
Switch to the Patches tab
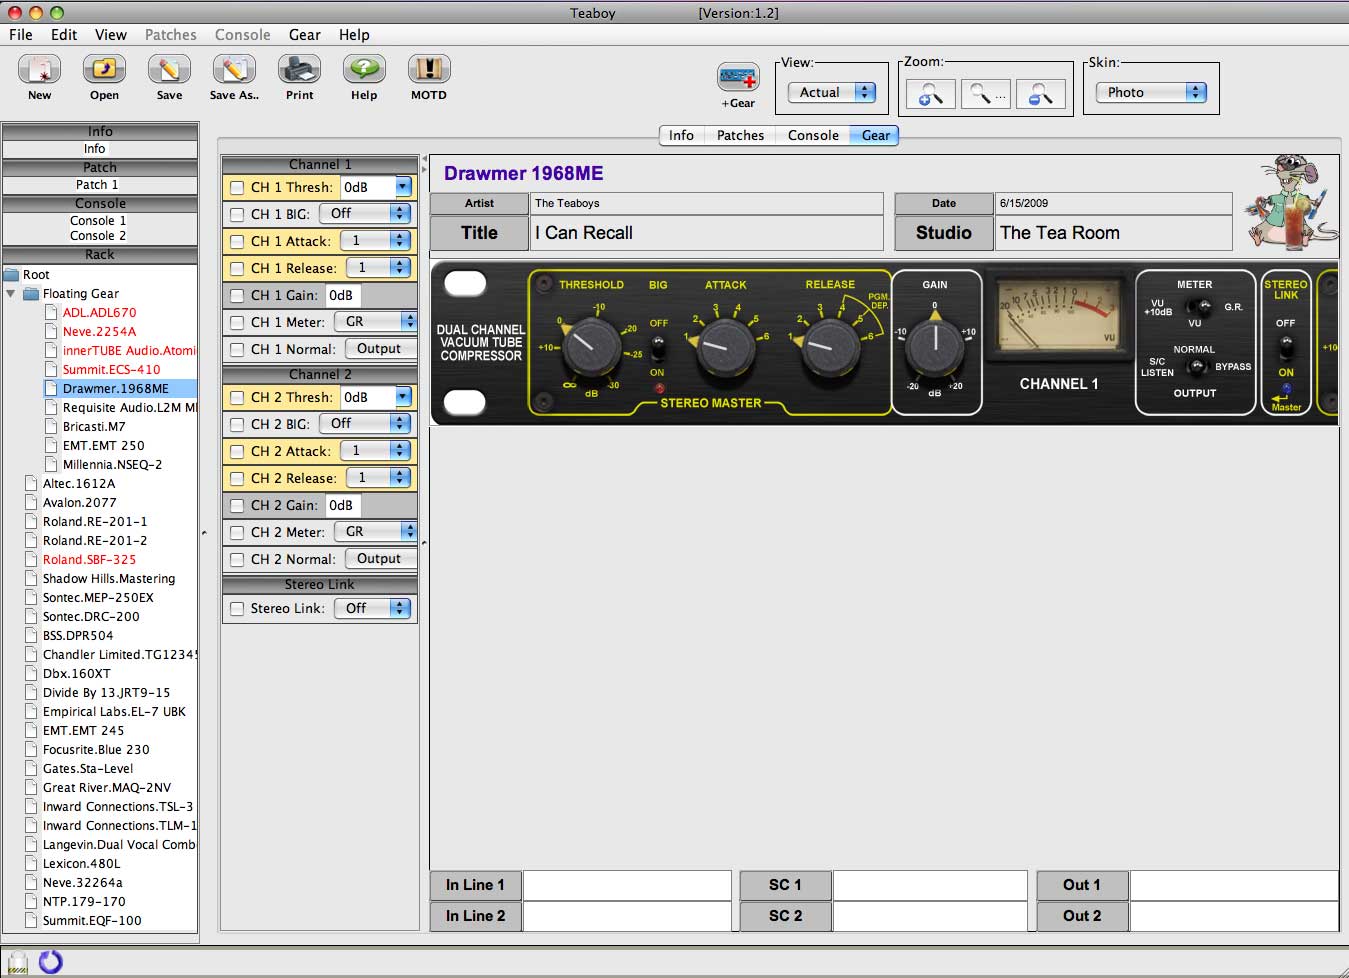tap(740, 135)
